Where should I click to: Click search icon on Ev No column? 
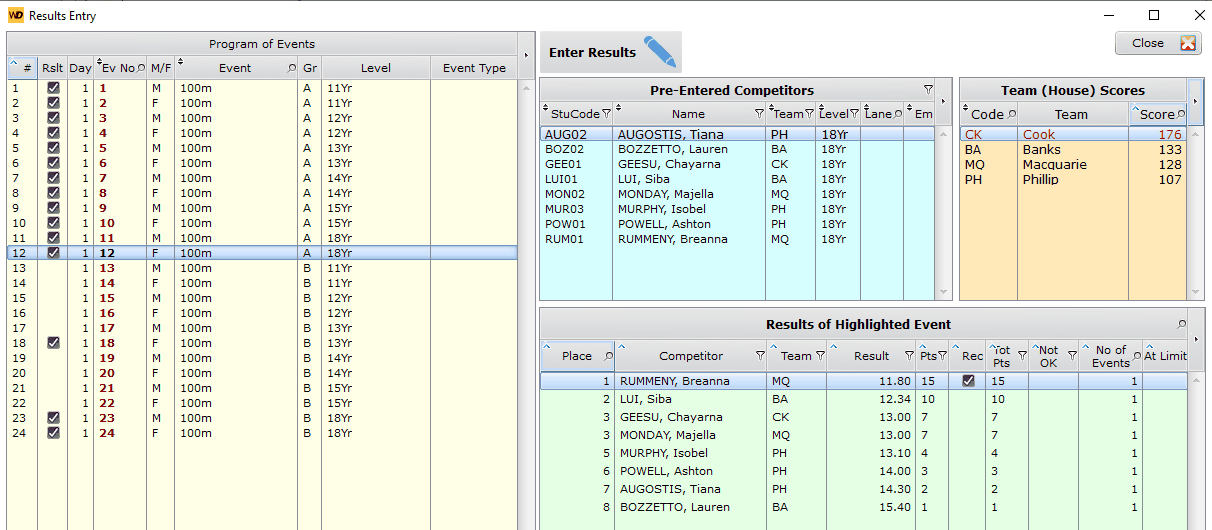(141, 68)
